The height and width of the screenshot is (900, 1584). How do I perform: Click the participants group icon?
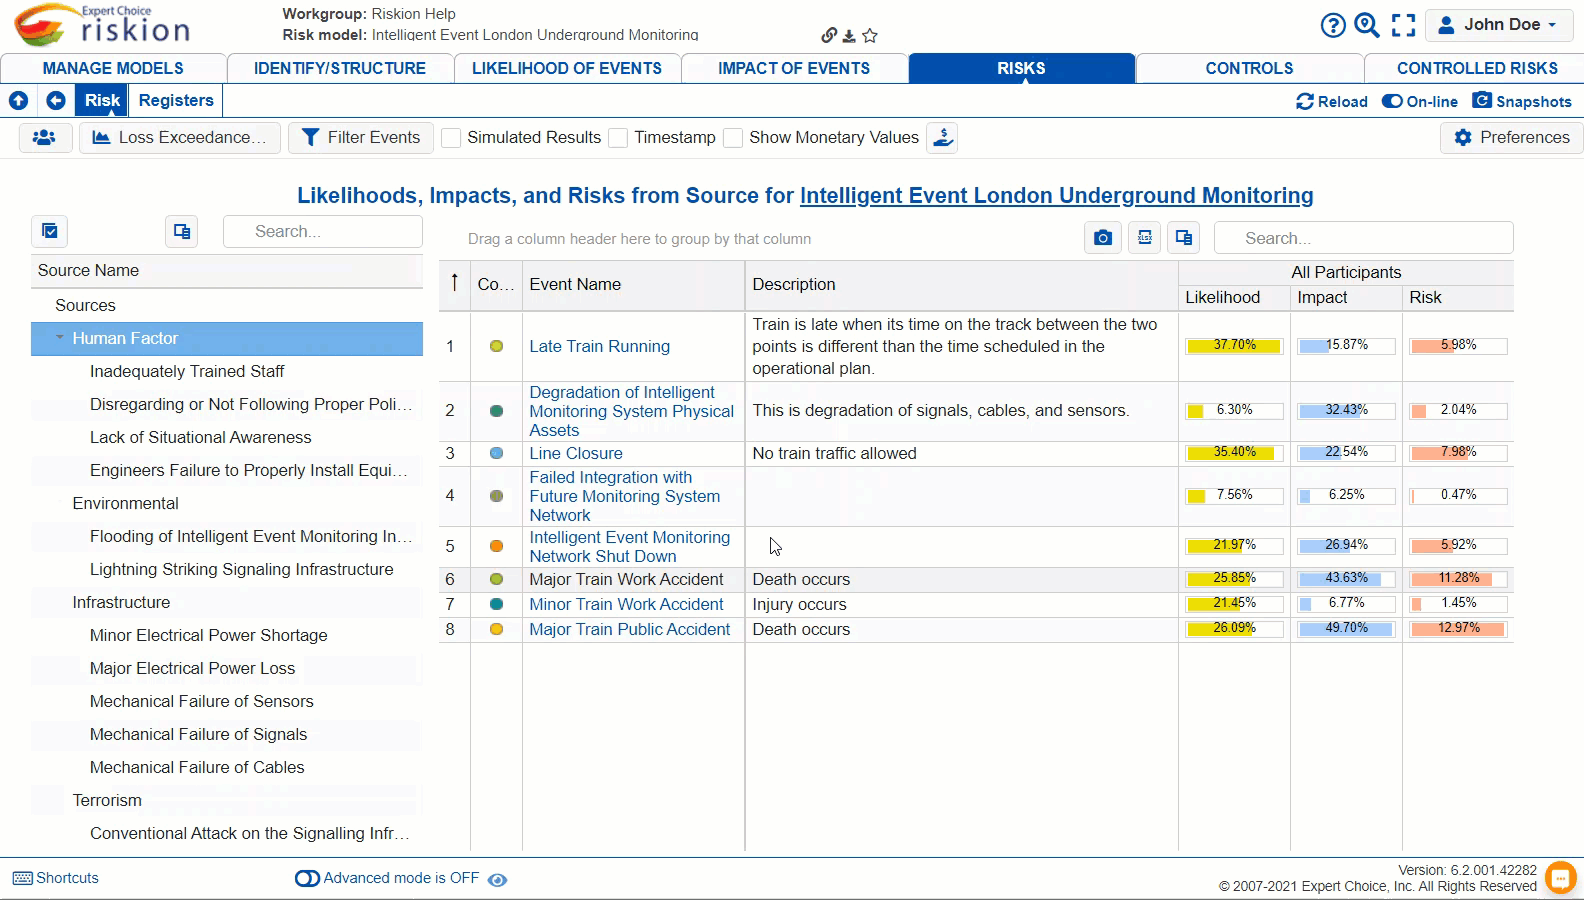[44, 138]
